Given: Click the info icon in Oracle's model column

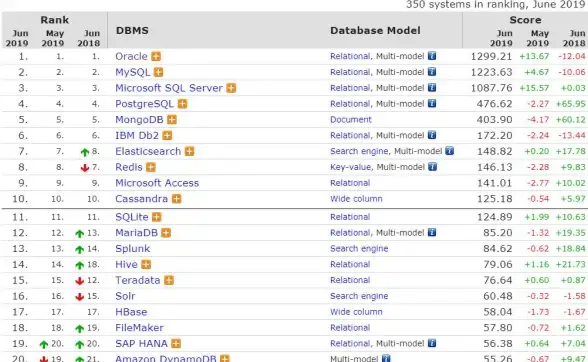Looking at the screenshot, I should click(x=432, y=56).
